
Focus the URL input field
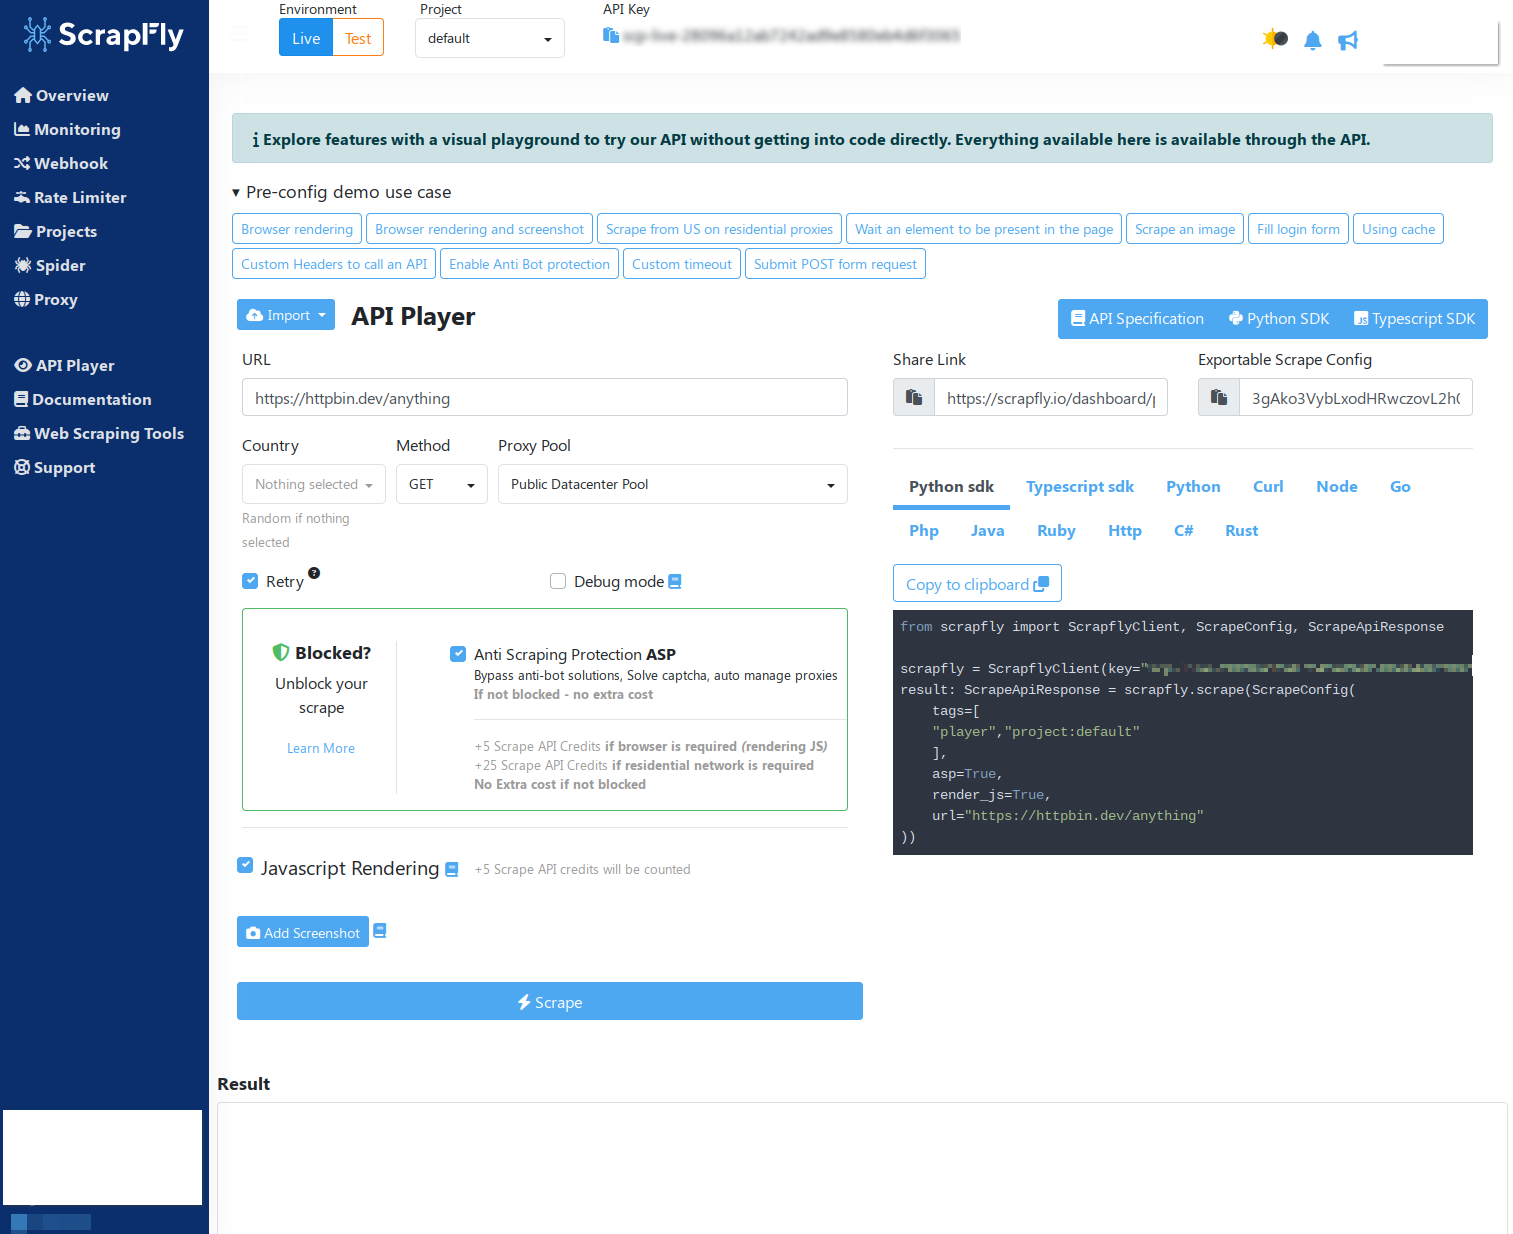tap(545, 397)
